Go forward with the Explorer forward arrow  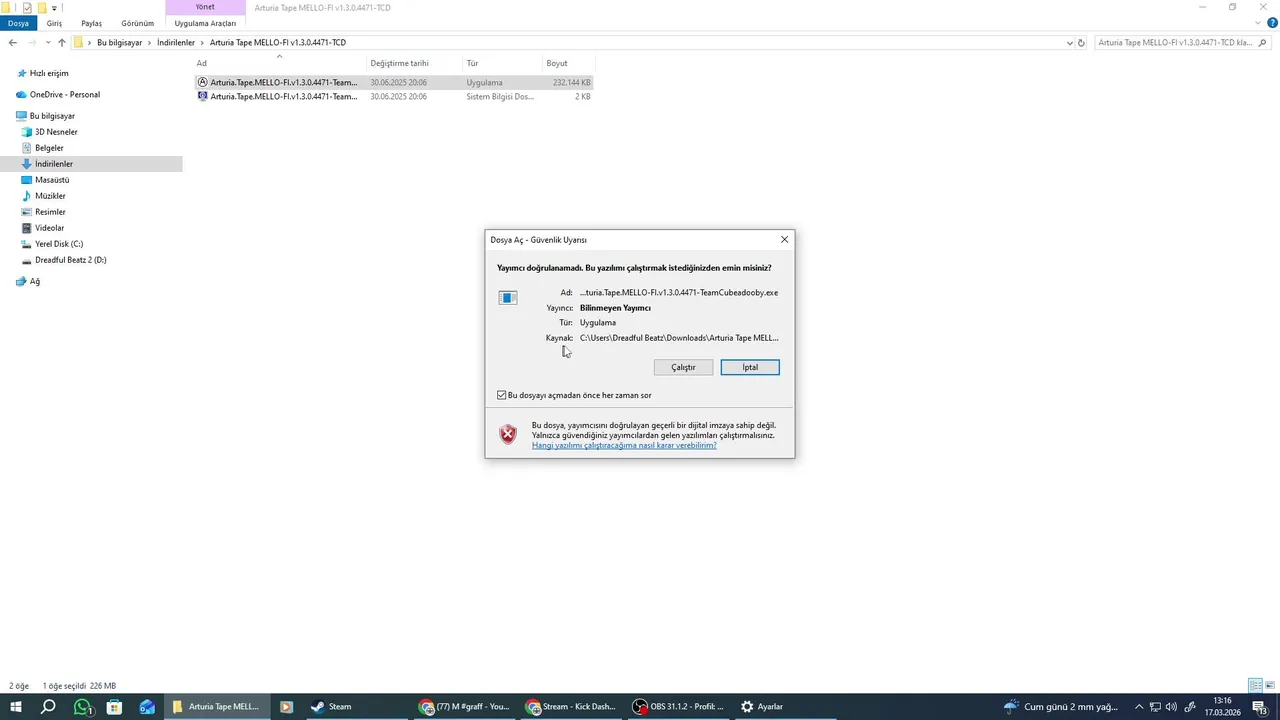pyautogui.click(x=32, y=43)
